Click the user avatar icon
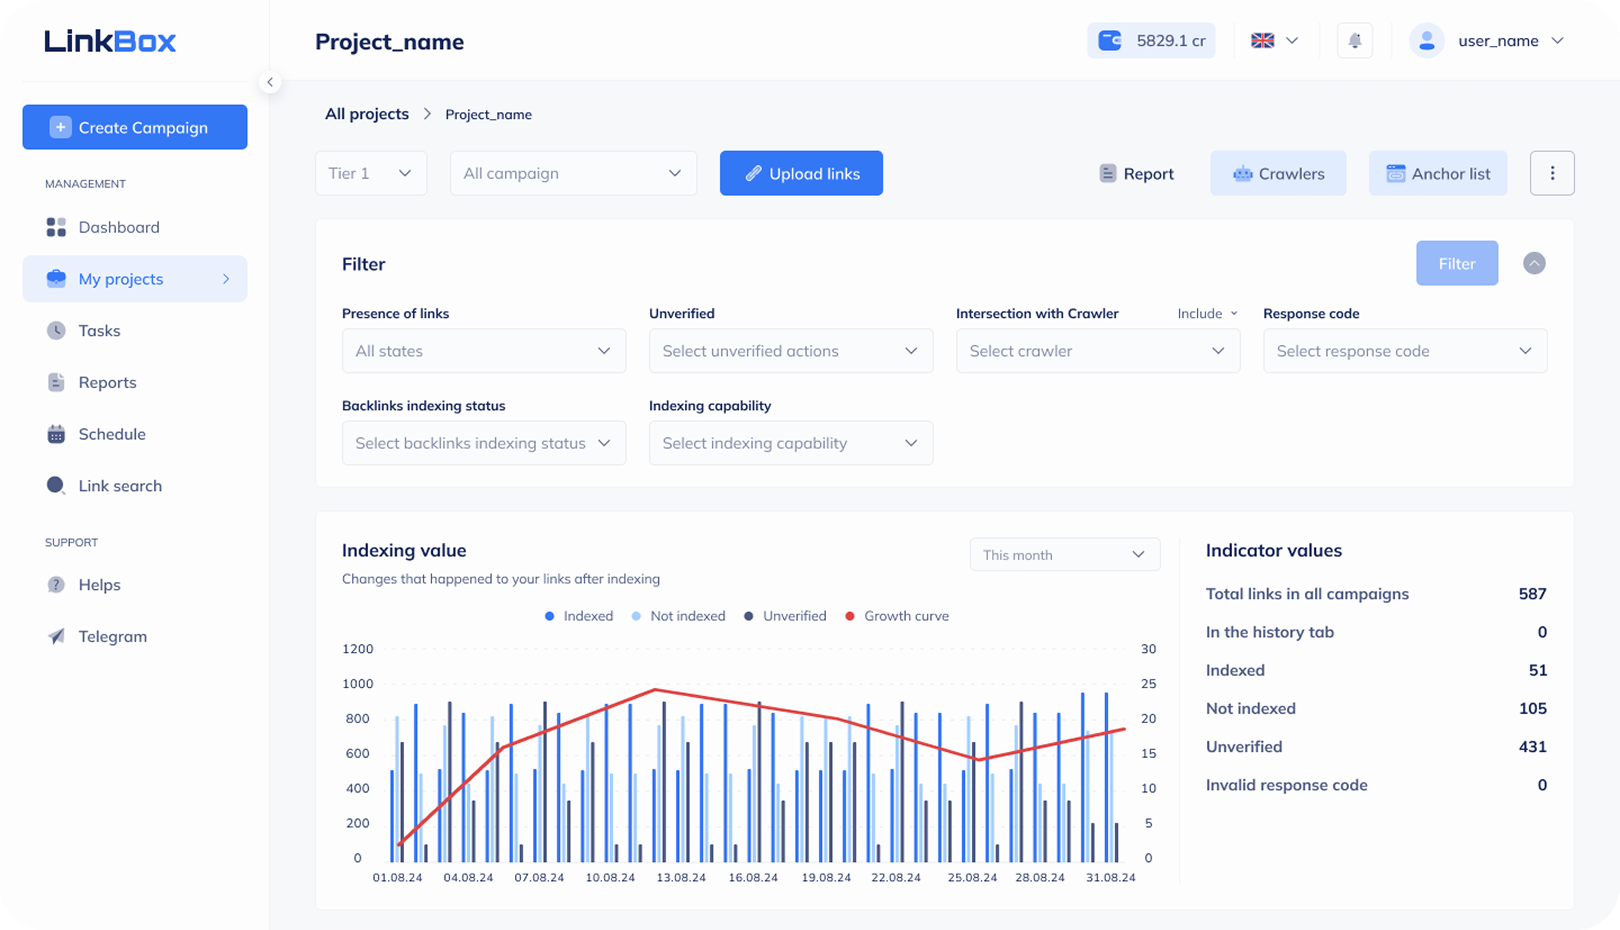1620x930 pixels. click(1427, 41)
